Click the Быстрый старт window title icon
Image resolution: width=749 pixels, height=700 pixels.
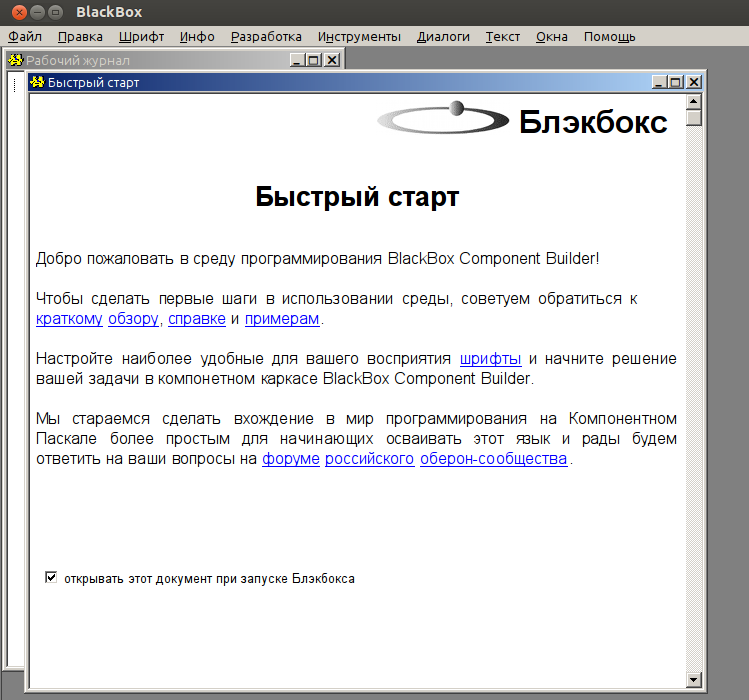(x=37, y=83)
